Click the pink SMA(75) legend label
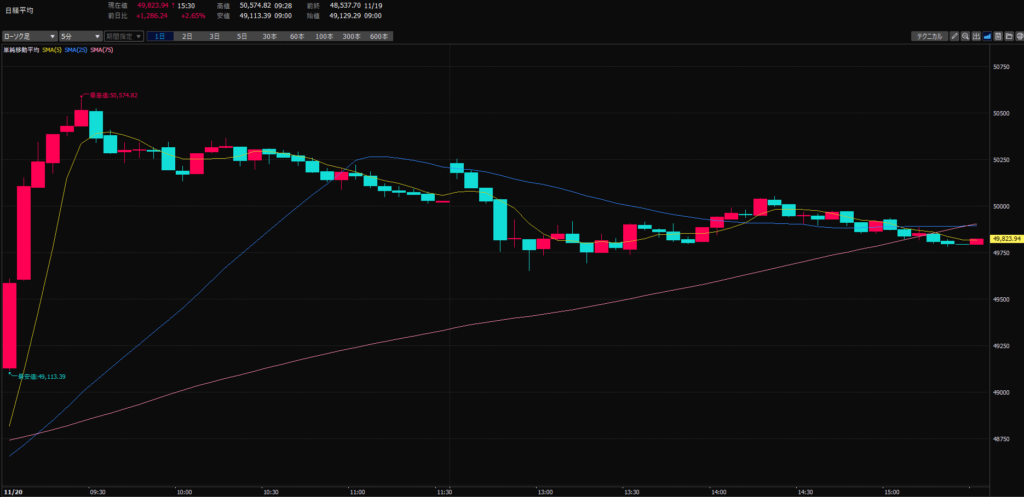The height and width of the screenshot is (497, 1024). 101,50
